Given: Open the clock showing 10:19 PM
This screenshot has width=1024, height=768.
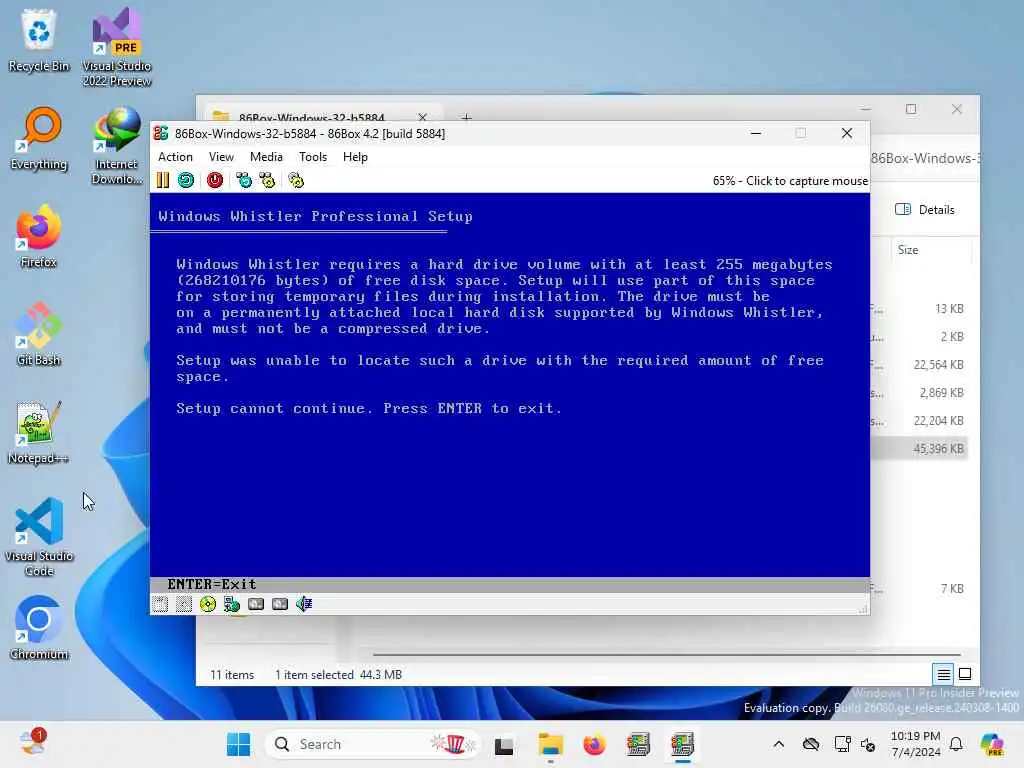Looking at the screenshot, I should pos(916,744).
